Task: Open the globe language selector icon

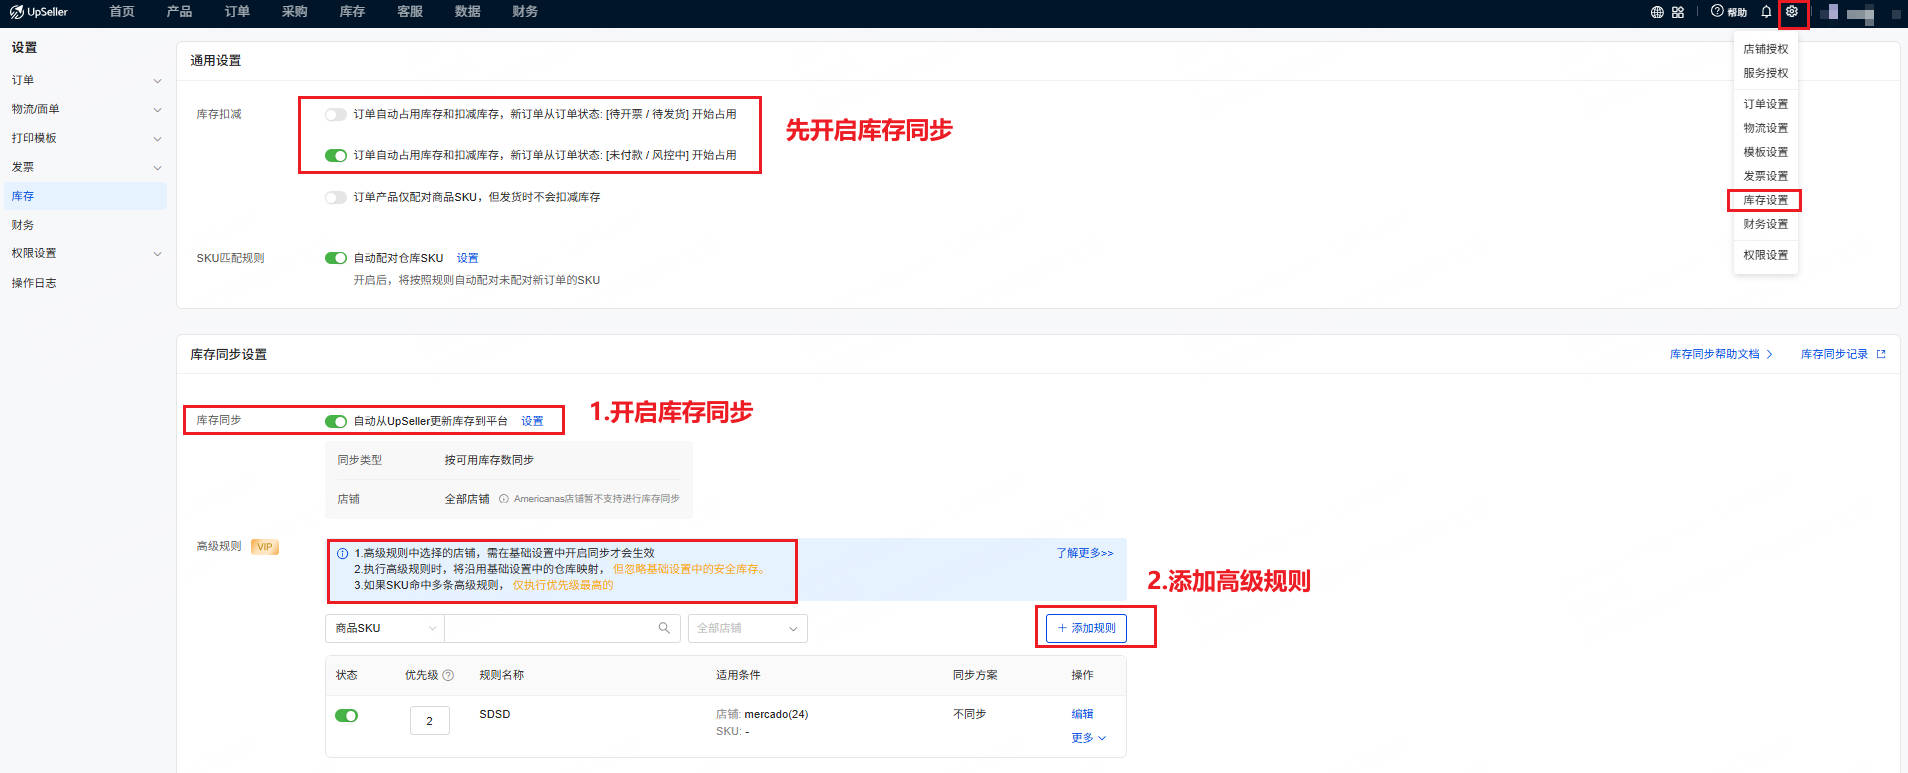Action: tap(1657, 12)
